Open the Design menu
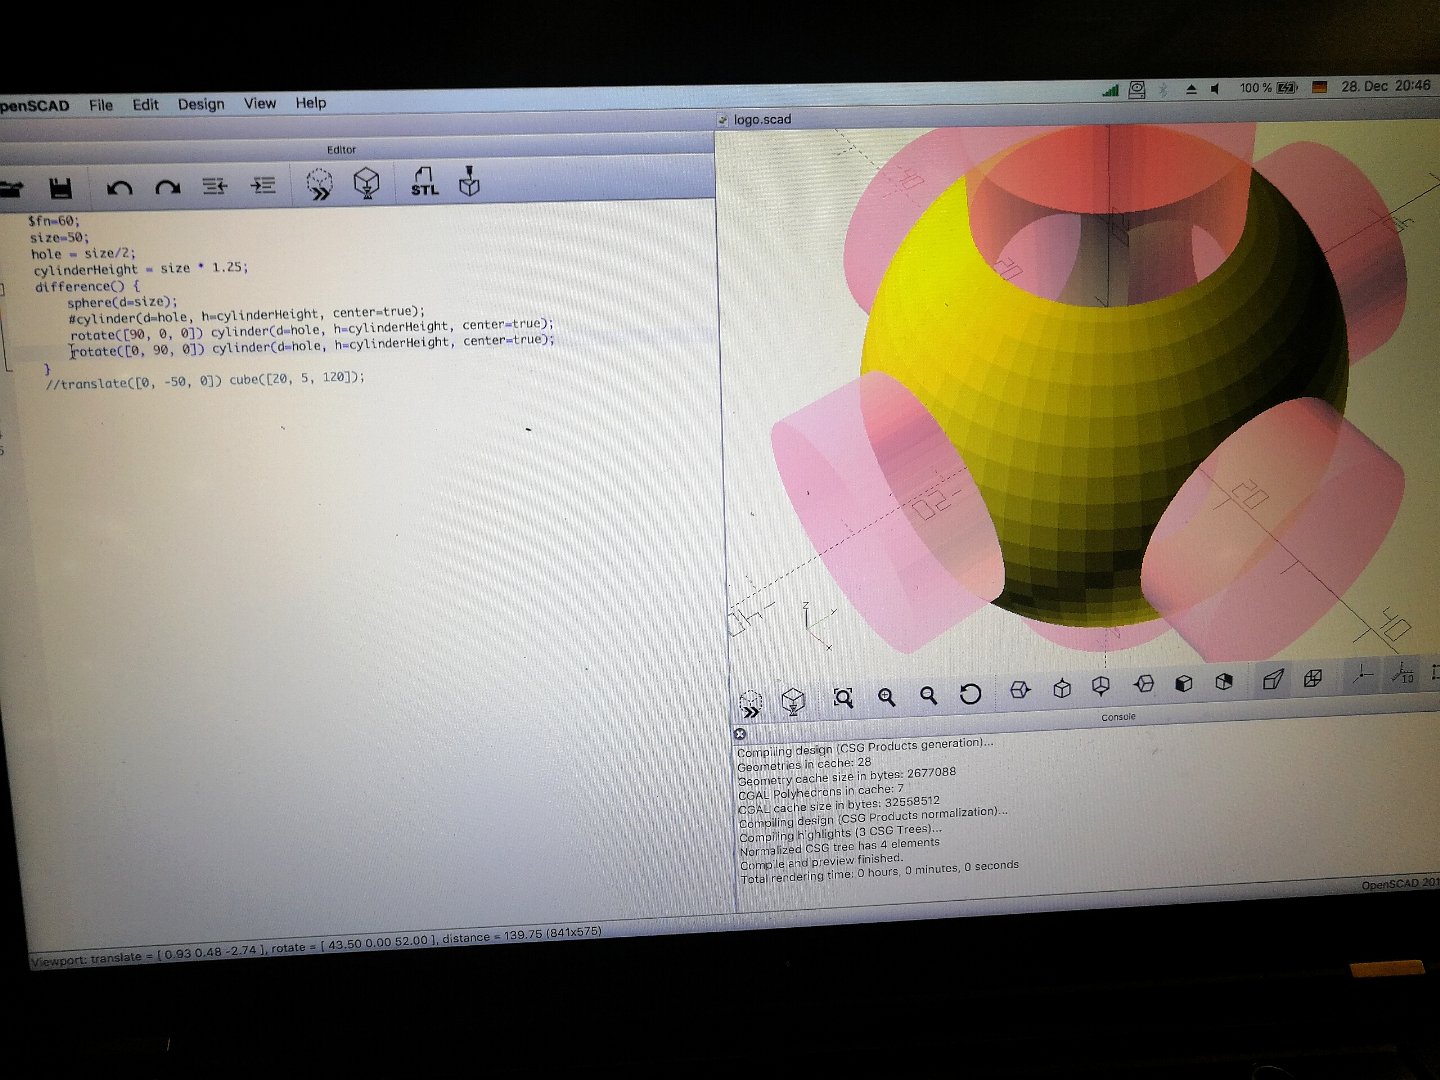 [201, 104]
